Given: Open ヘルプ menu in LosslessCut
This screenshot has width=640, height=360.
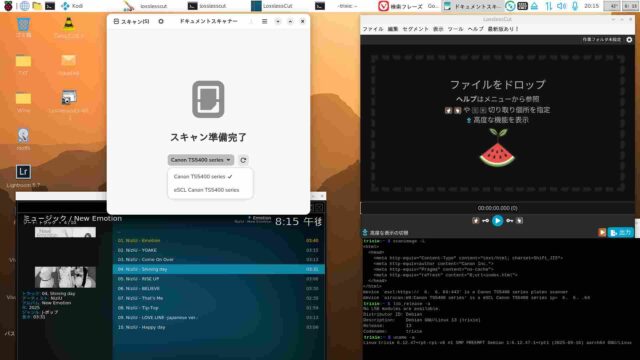Looking at the screenshot, I should (x=475, y=29).
